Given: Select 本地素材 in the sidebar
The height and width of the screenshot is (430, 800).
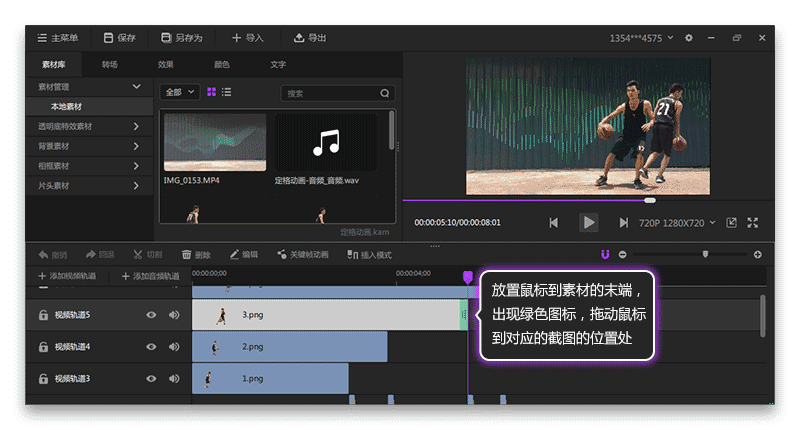Looking at the screenshot, I should [89, 107].
